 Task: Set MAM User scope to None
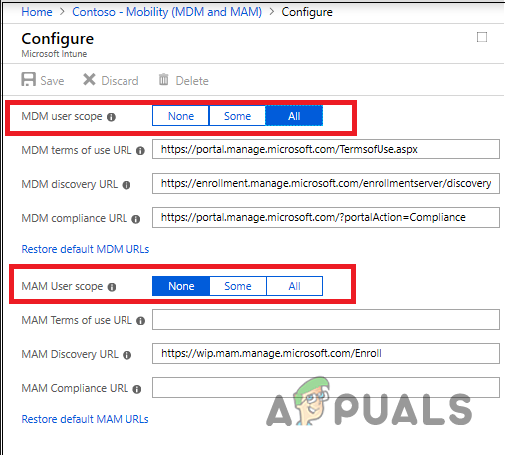click(181, 286)
